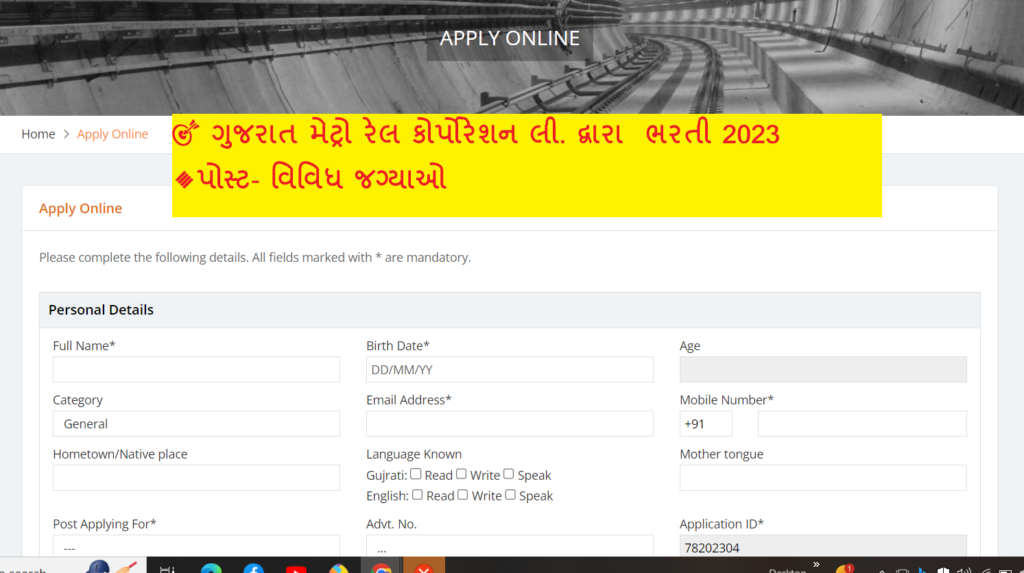Open YouTube from the taskbar
Viewport: 1024px width, 573px height.
296,568
